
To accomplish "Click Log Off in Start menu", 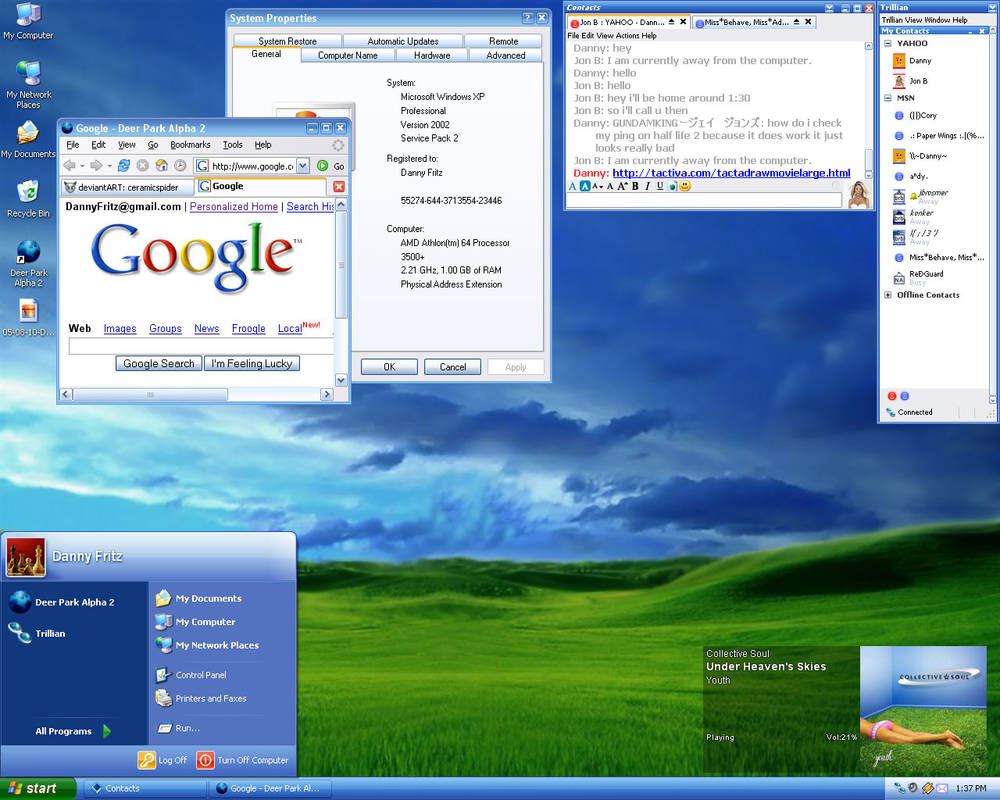I will (163, 760).
